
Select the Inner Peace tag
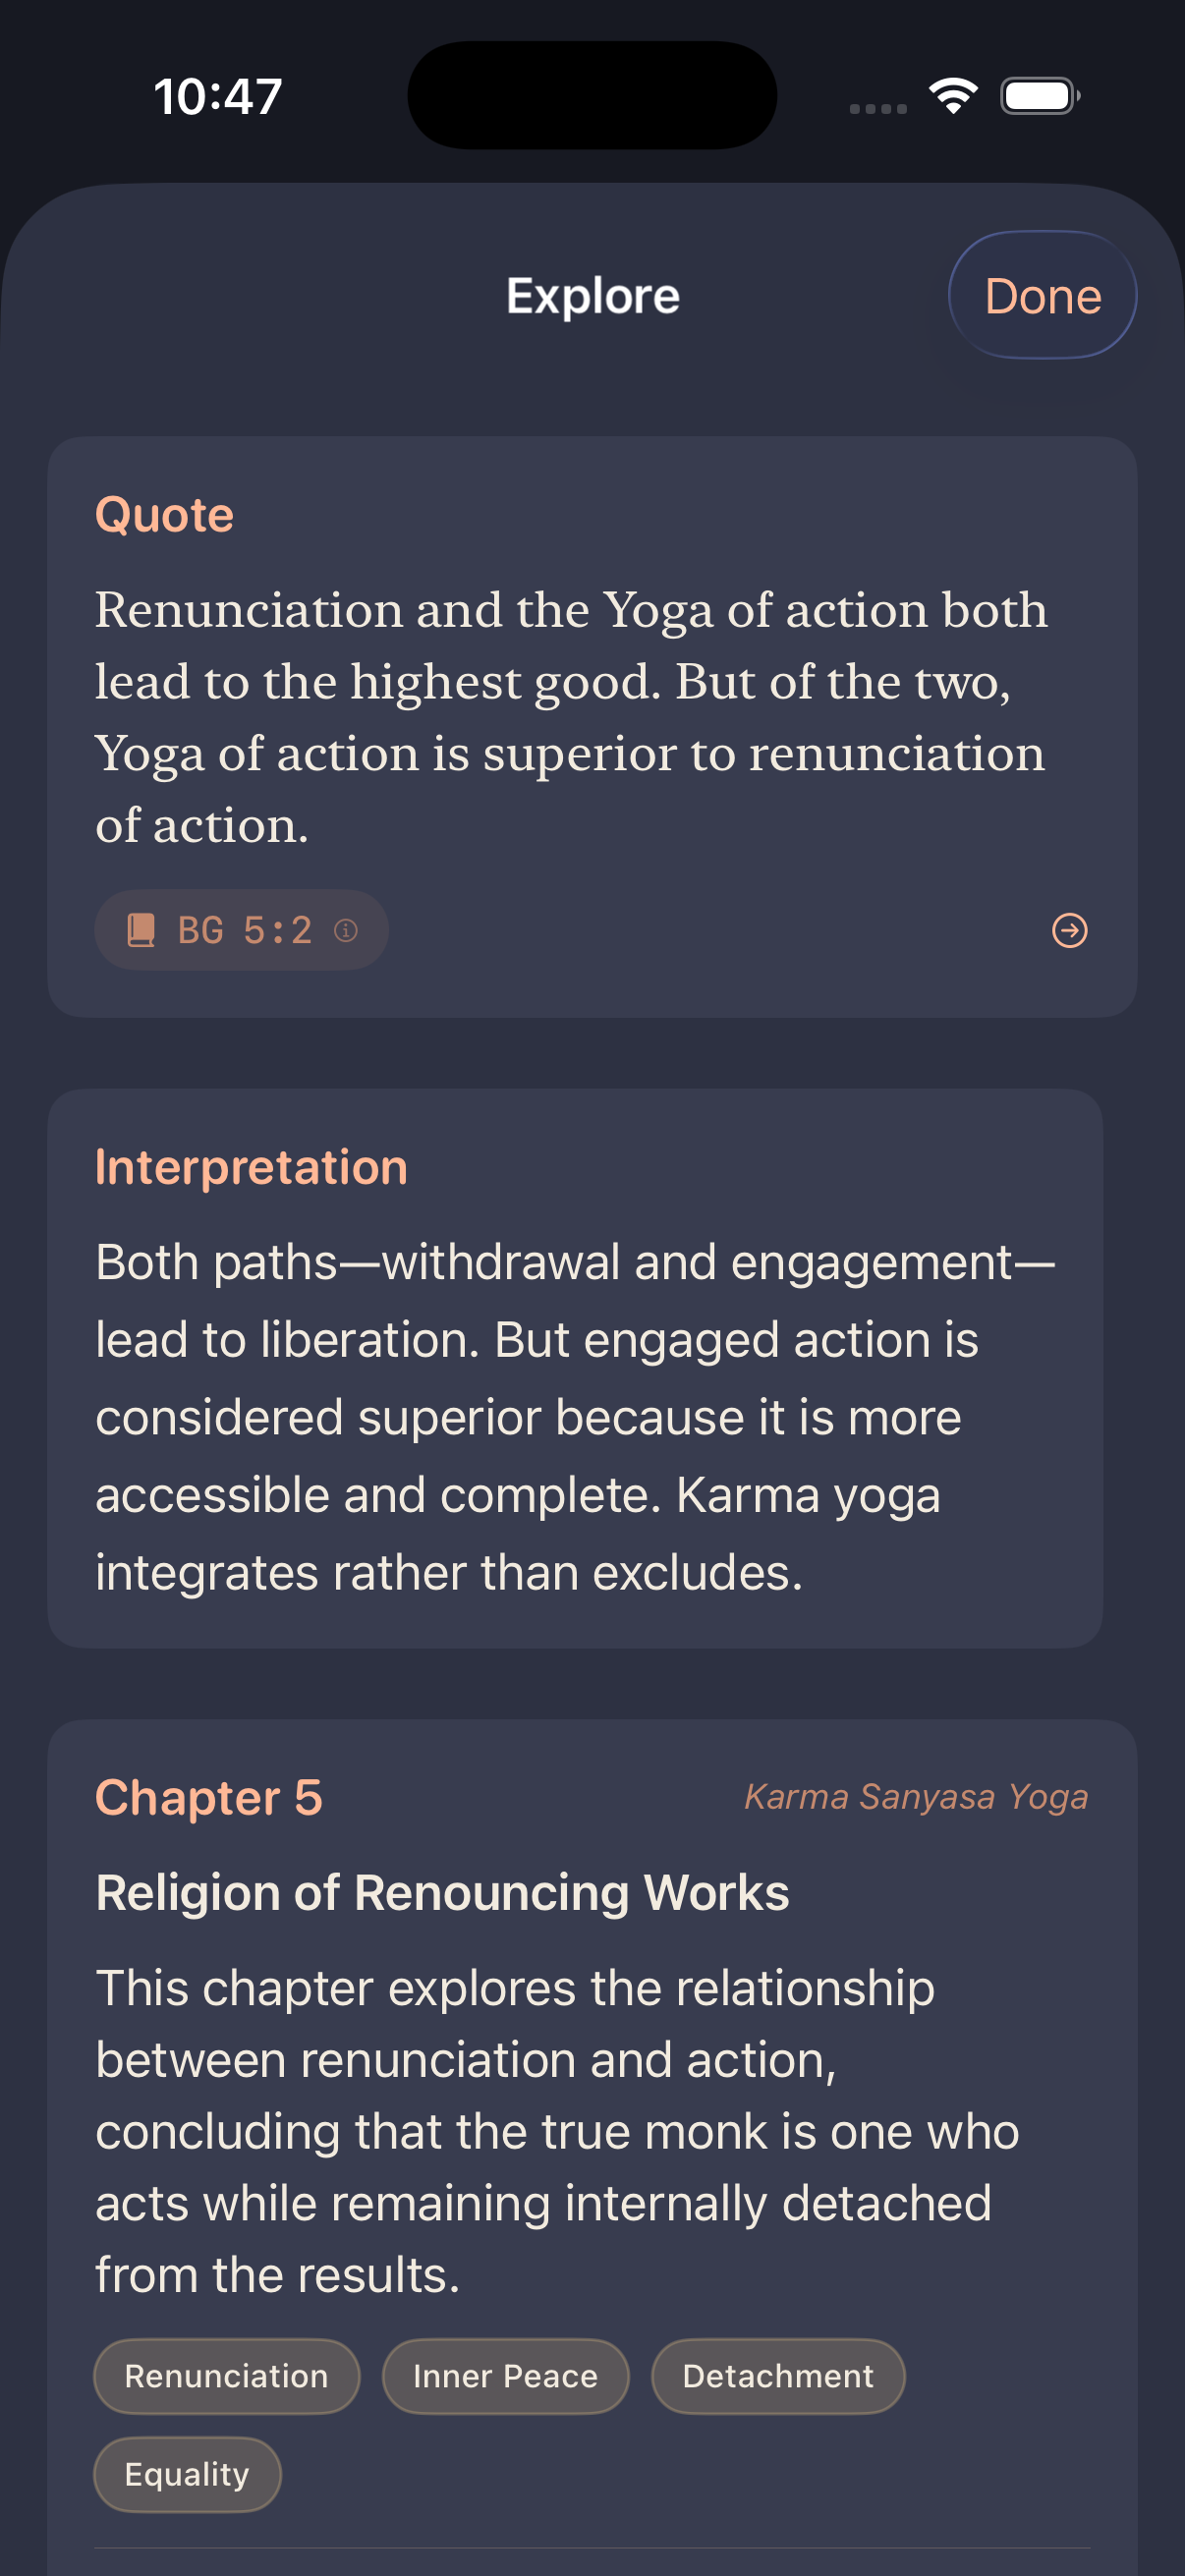point(505,2375)
